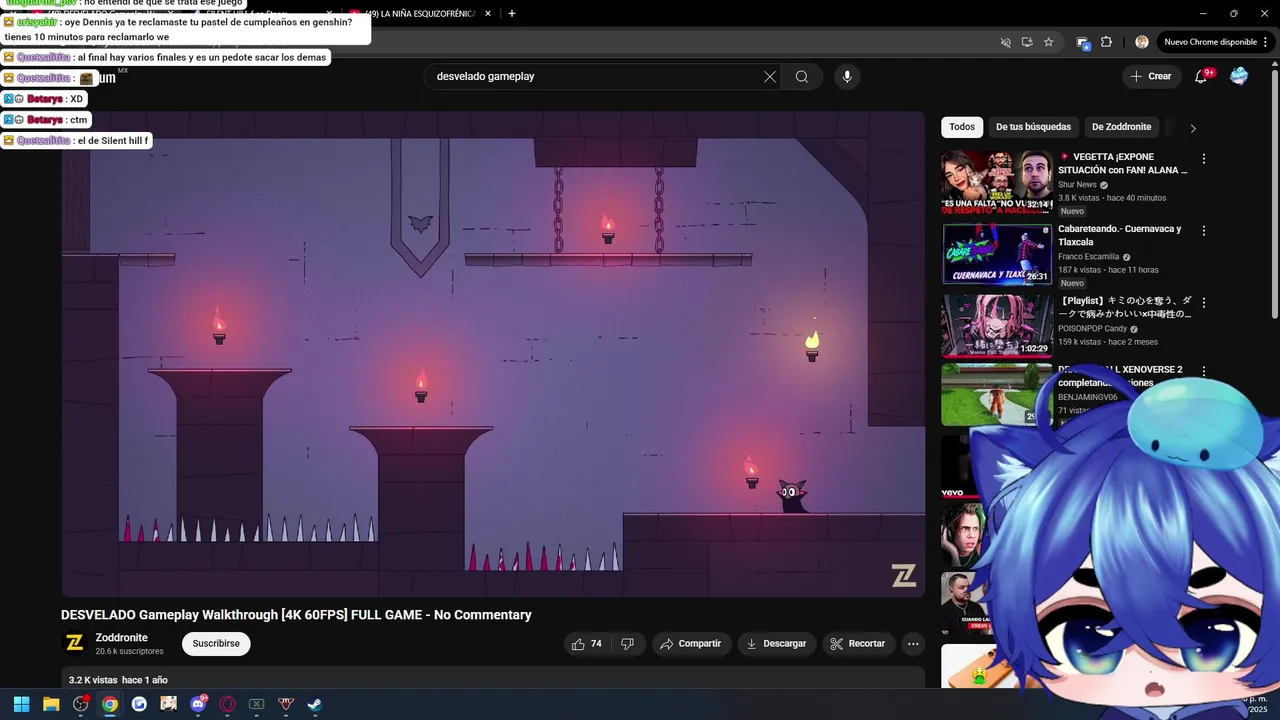Open the Zoddronite channel name link
The image size is (1280, 720).
point(121,638)
